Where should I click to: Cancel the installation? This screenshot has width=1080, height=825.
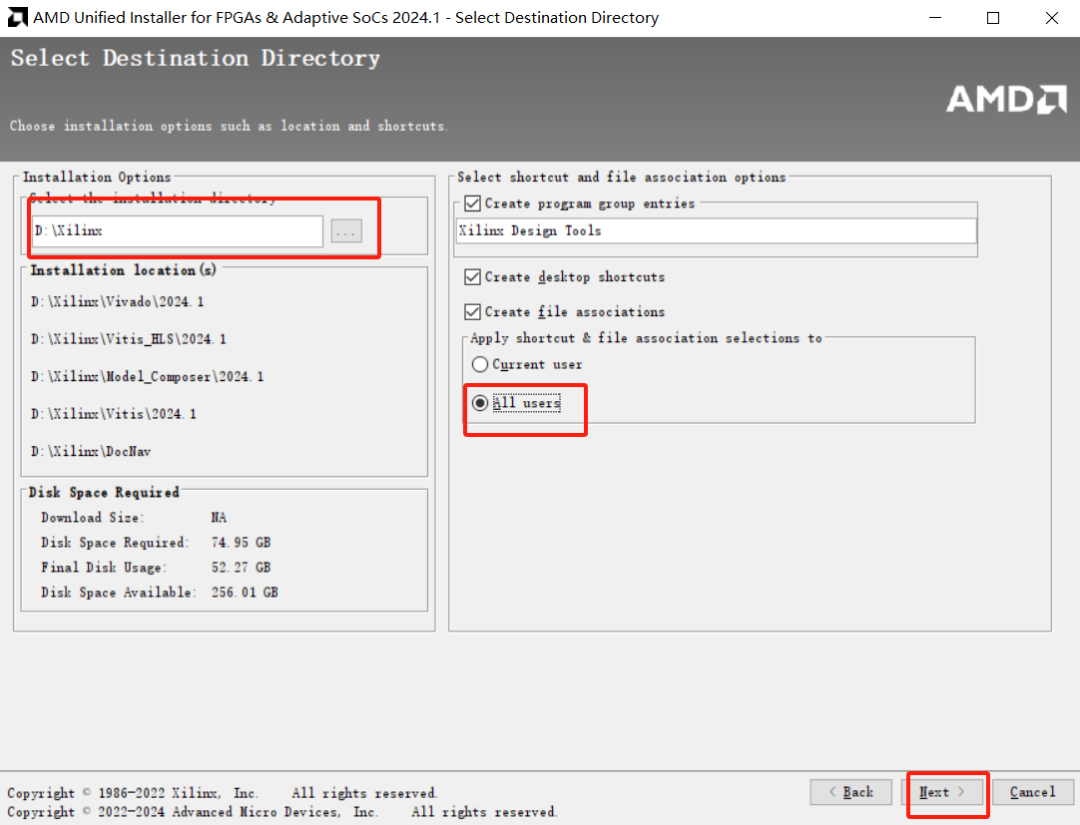tap(1032, 791)
